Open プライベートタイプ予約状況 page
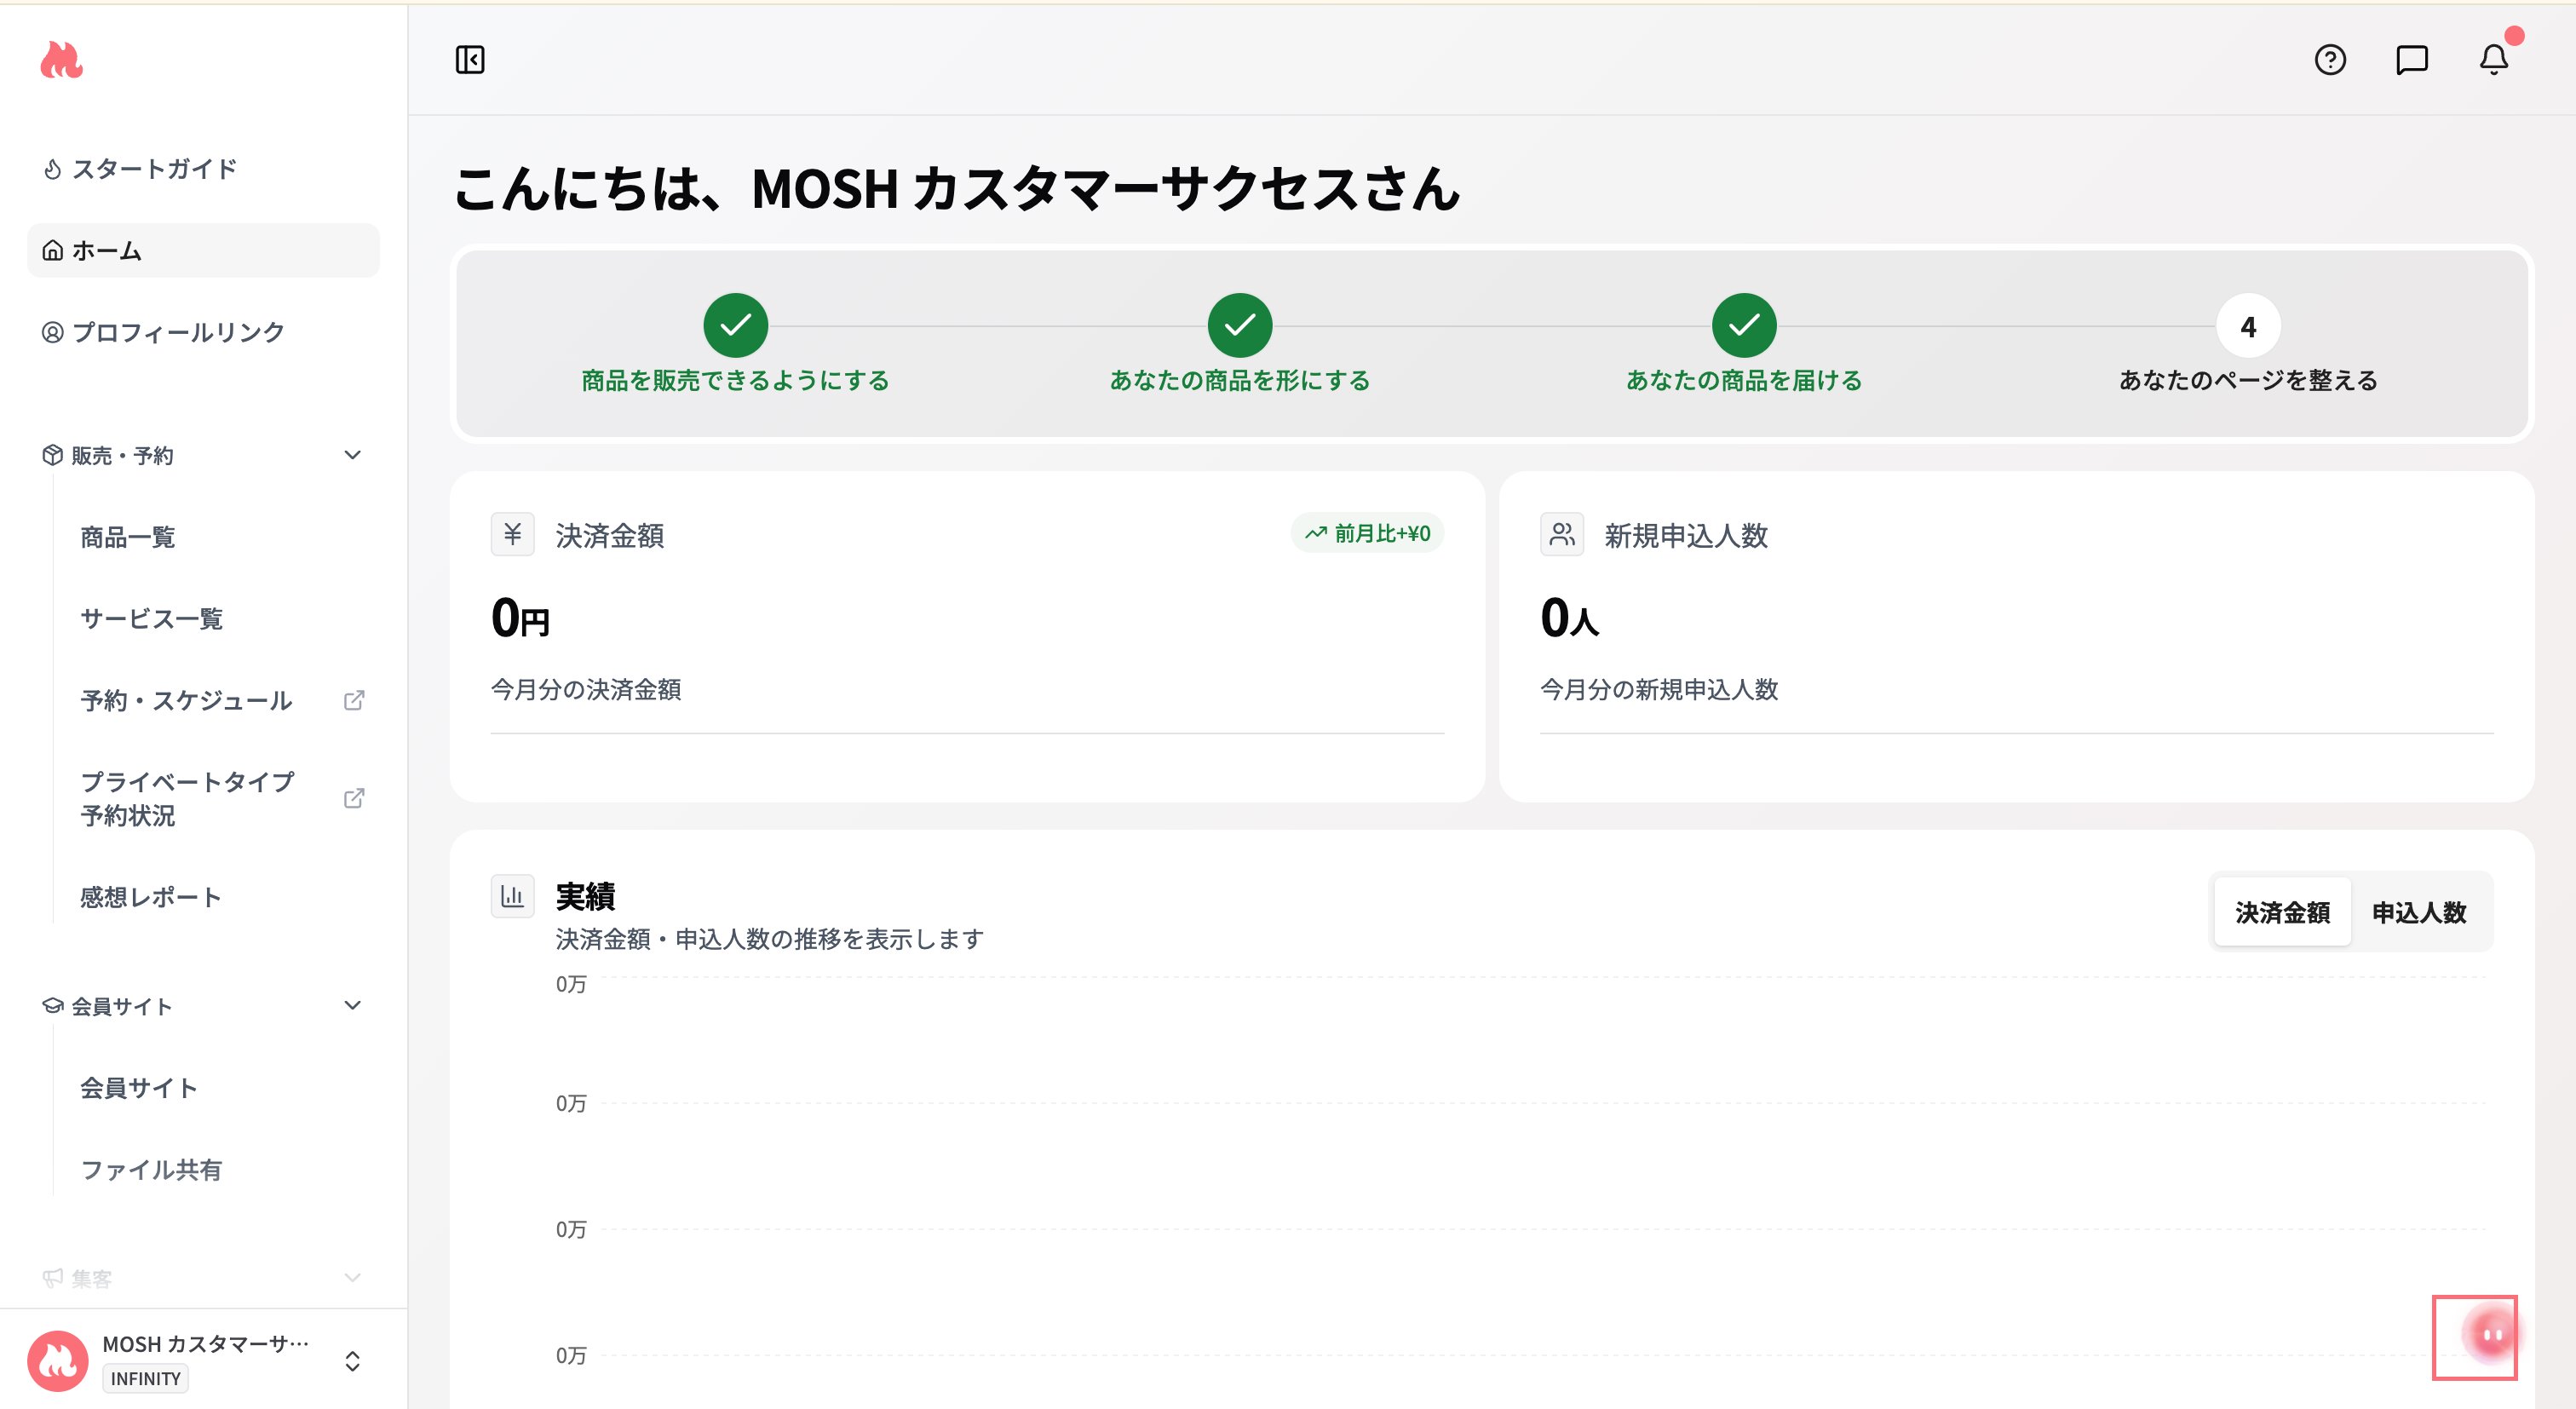This screenshot has width=2576, height=1409. click(x=187, y=798)
